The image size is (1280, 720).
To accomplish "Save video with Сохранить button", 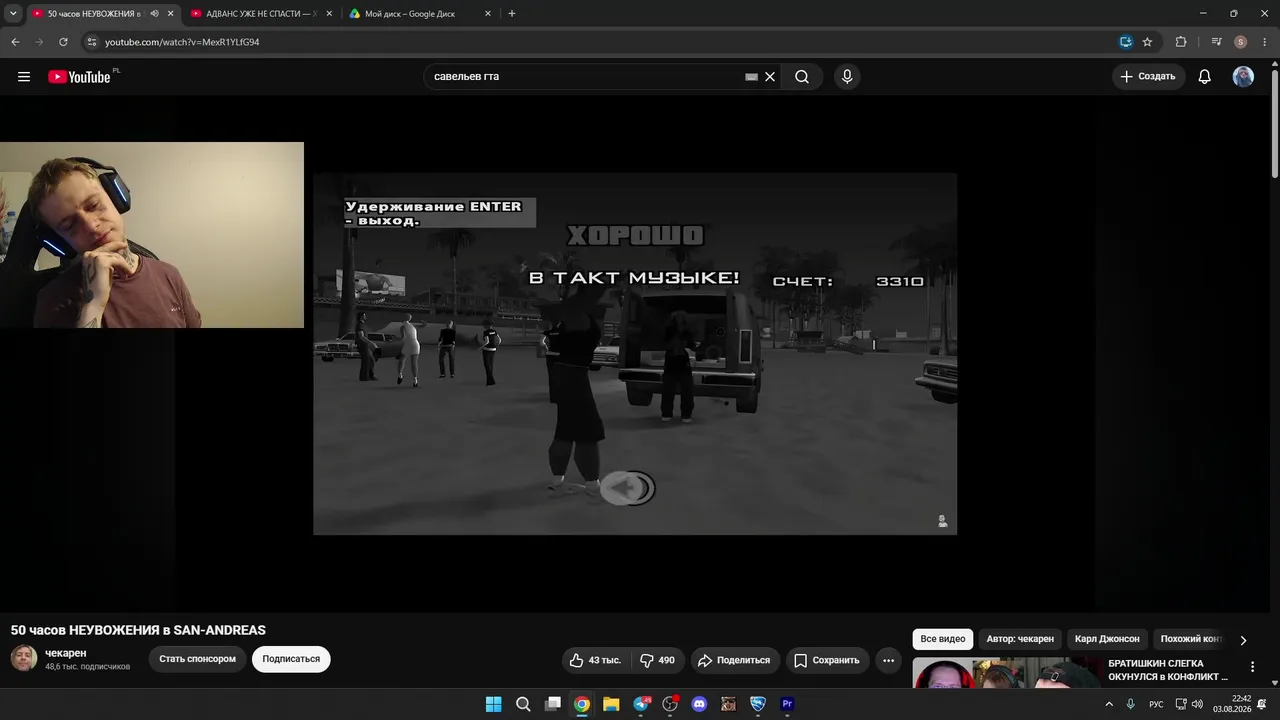I will click(x=827, y=660).
